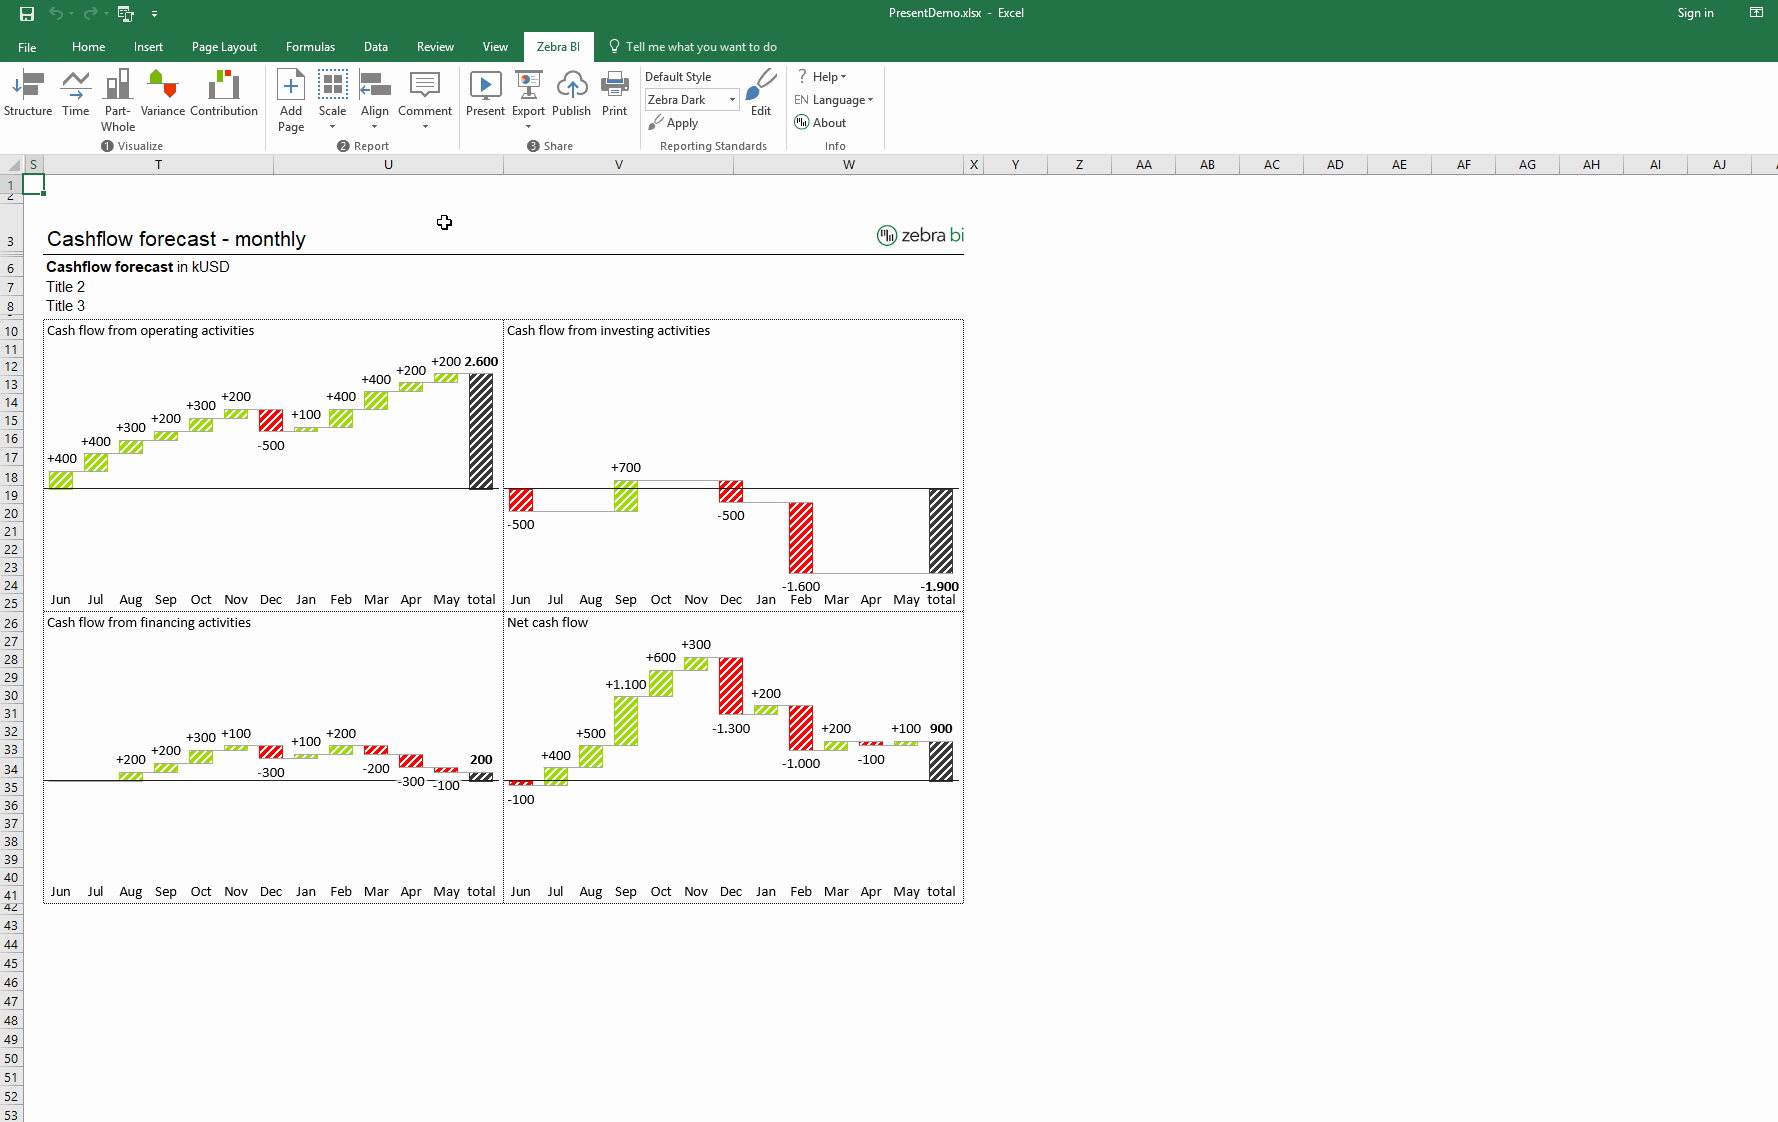Viewport: 1778px width, 1122px height.
Task: Start Present mode
Action: pos(485,95)
